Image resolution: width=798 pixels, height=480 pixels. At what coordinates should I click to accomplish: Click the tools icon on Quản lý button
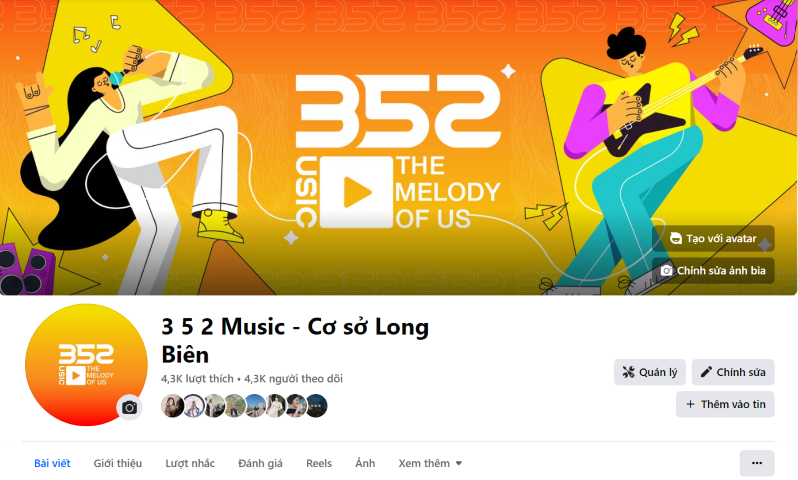(629, 372)
